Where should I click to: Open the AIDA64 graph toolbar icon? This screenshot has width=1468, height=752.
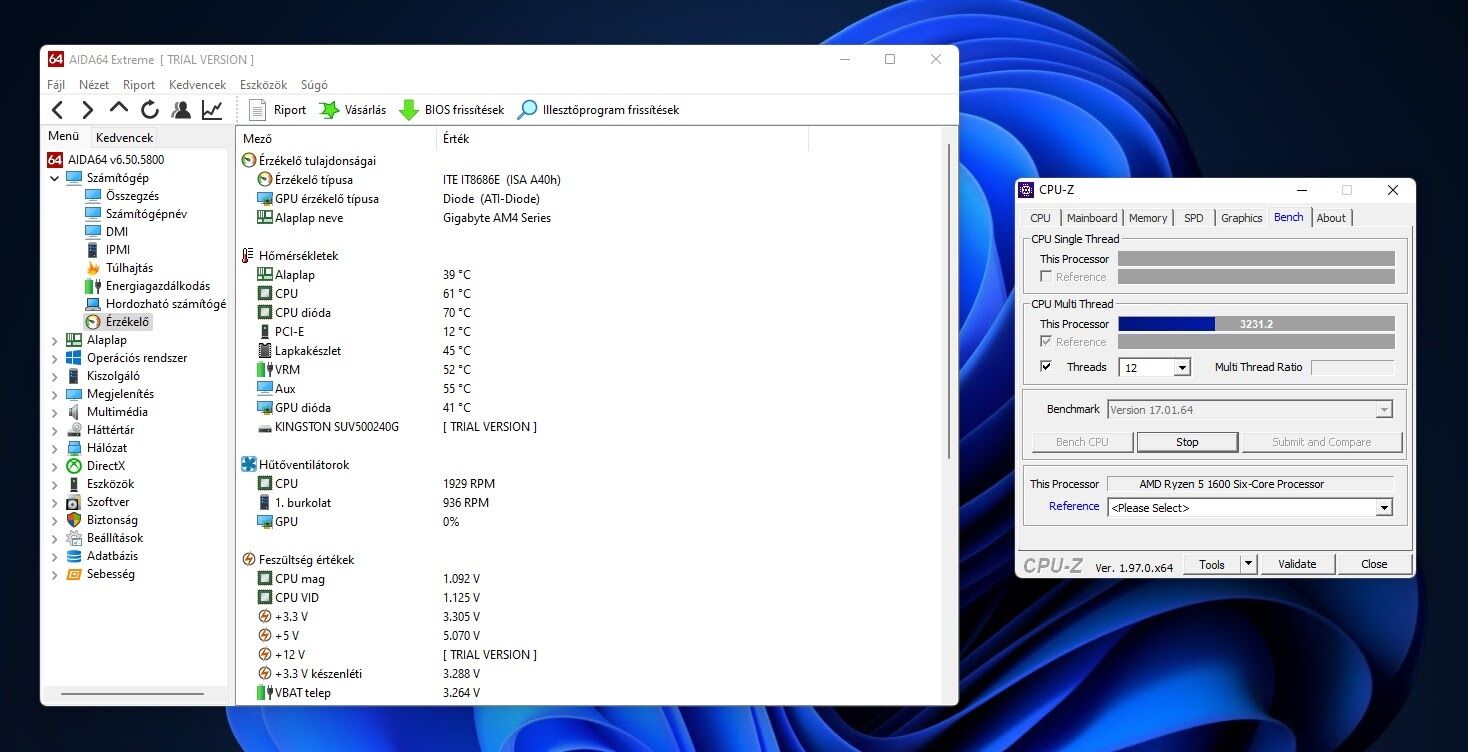click(x=212, y=110)
